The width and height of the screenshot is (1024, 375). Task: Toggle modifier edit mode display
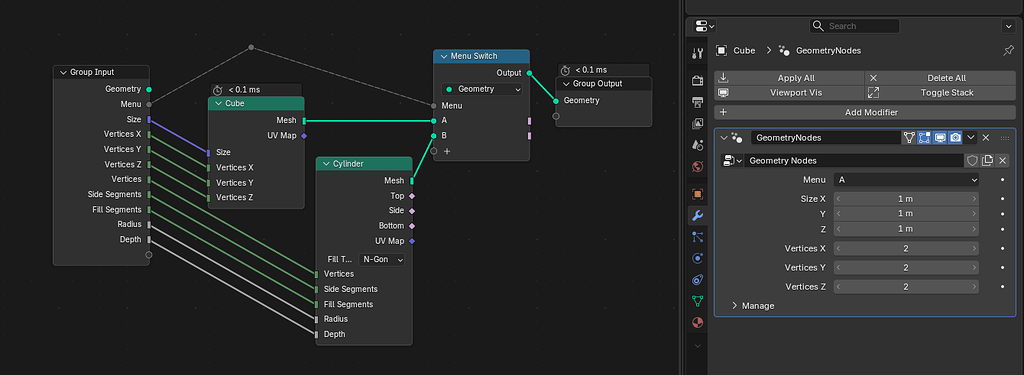click(x=924, y=138)
